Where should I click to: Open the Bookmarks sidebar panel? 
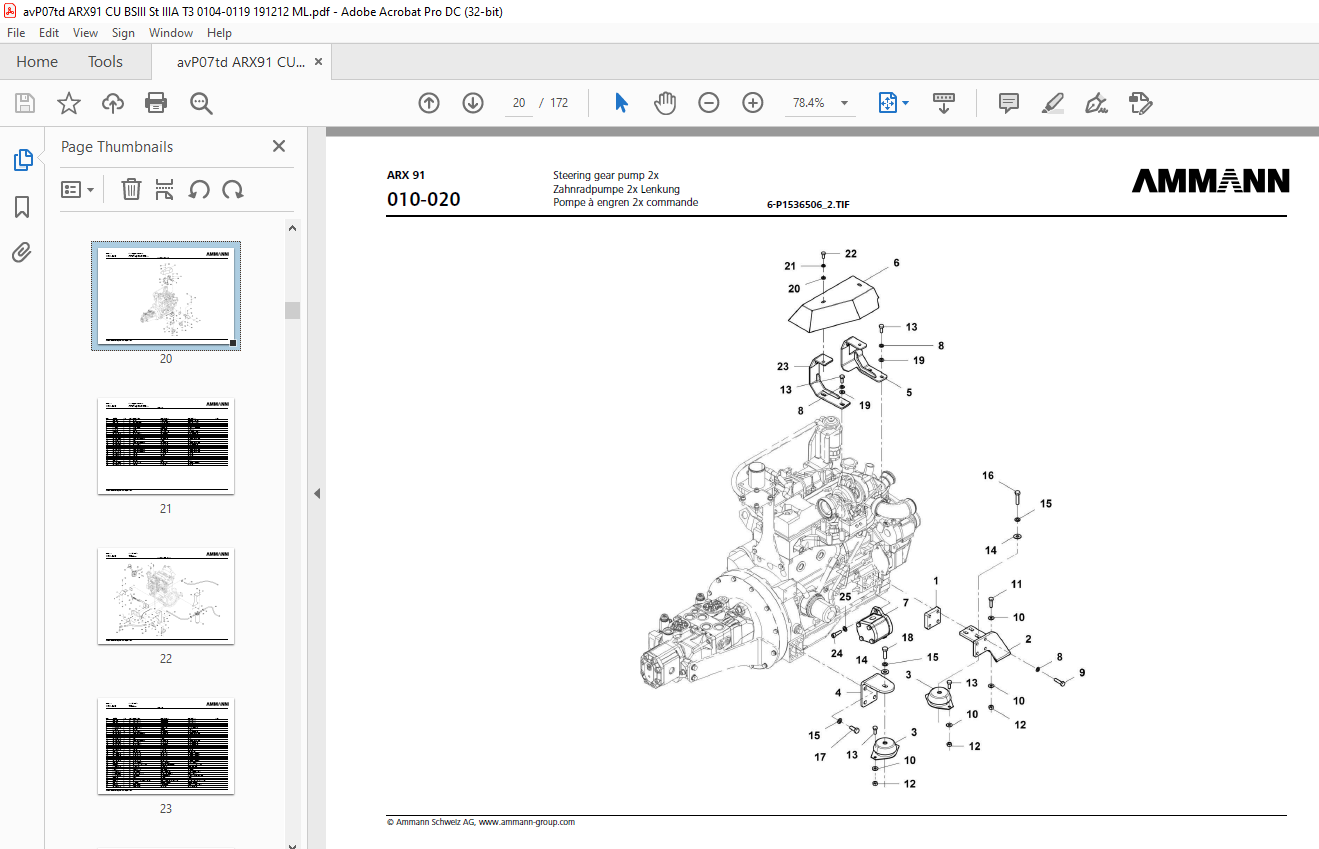coord(22,207)
